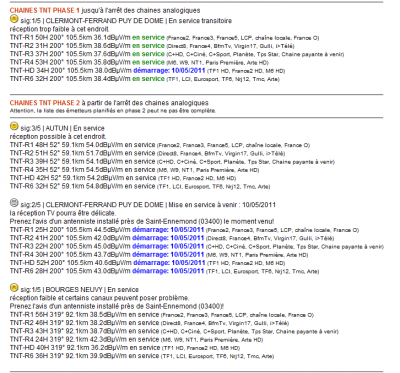Click the BOURGES TNT-R6 36H row

pyautogui.click(x=142, y=356)
